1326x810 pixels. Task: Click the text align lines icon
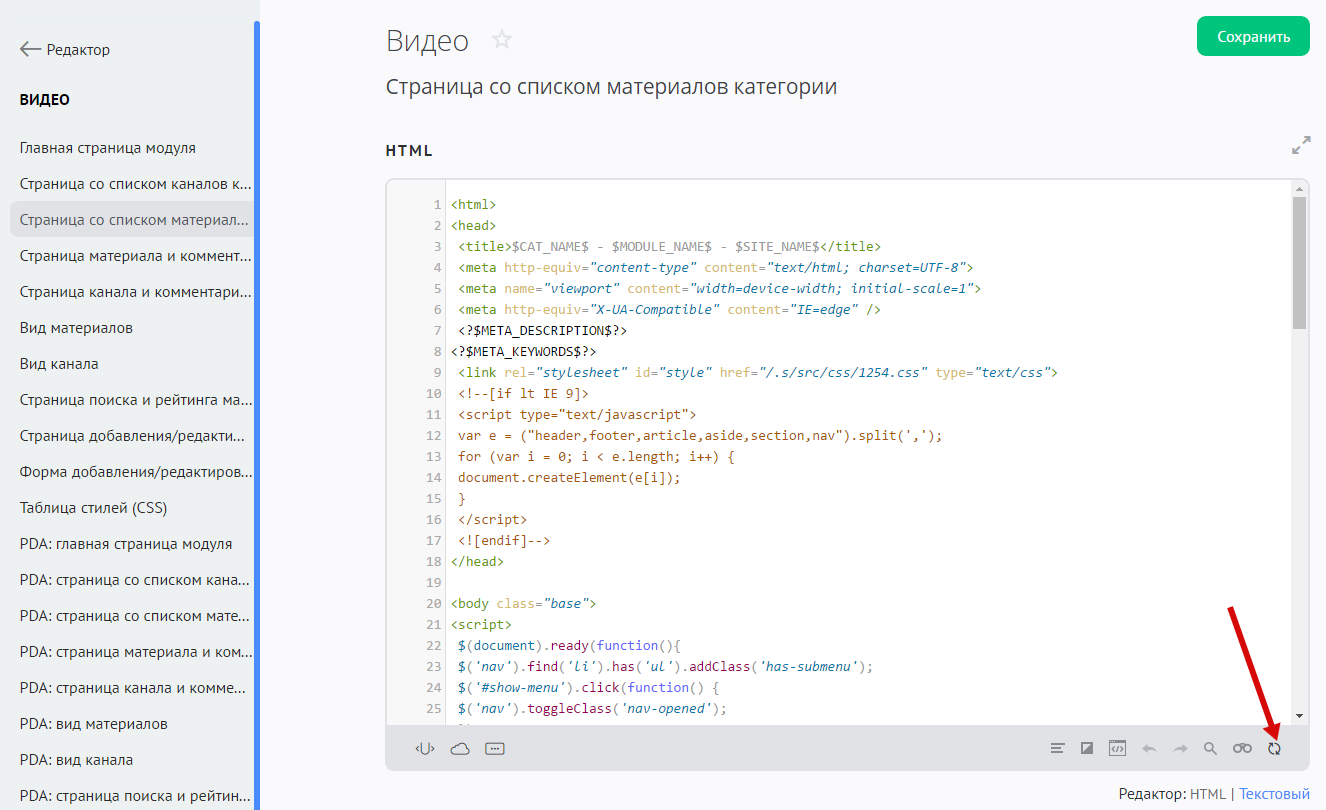(x=1057, y=748)
